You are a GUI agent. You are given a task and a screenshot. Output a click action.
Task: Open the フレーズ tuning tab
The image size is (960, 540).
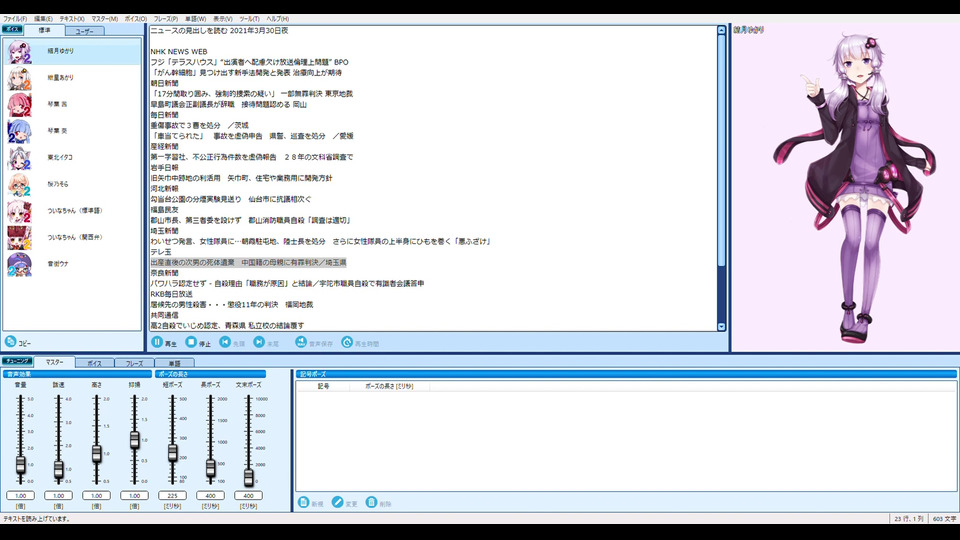click(x=135, y=363)
